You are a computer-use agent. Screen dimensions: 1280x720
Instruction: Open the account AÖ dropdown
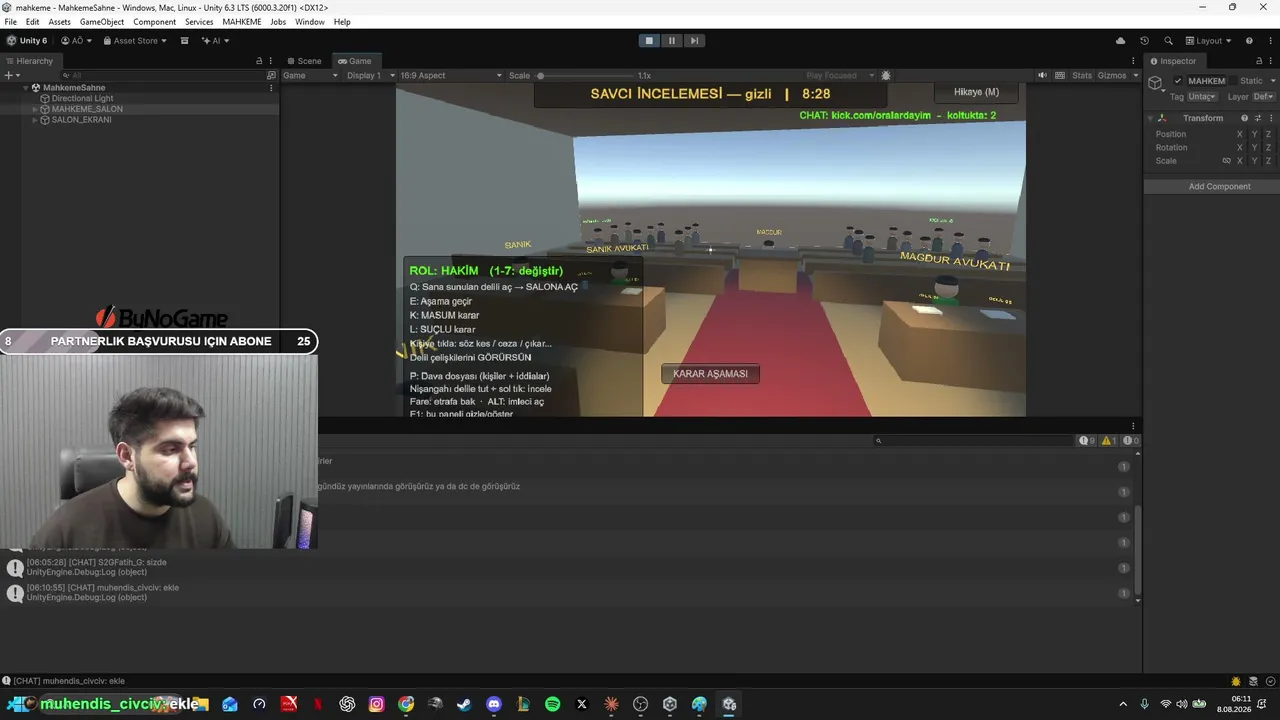77,41
